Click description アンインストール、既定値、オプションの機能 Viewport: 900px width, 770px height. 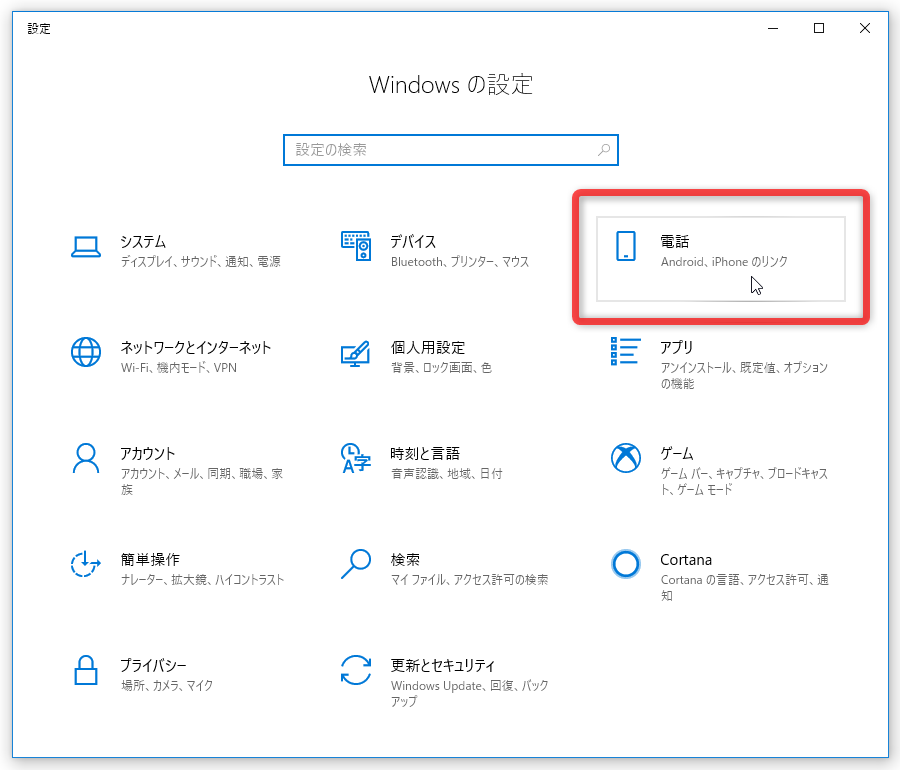744,375
